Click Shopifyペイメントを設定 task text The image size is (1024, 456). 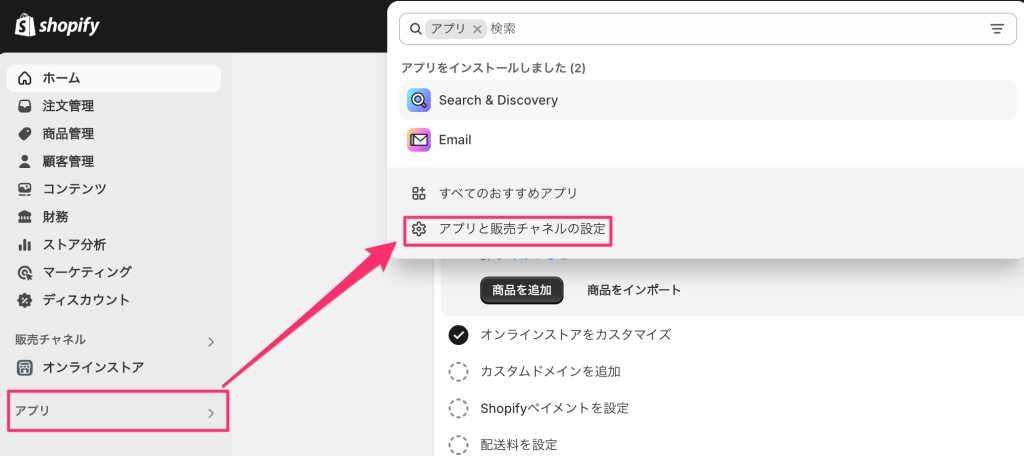(554, 408)
